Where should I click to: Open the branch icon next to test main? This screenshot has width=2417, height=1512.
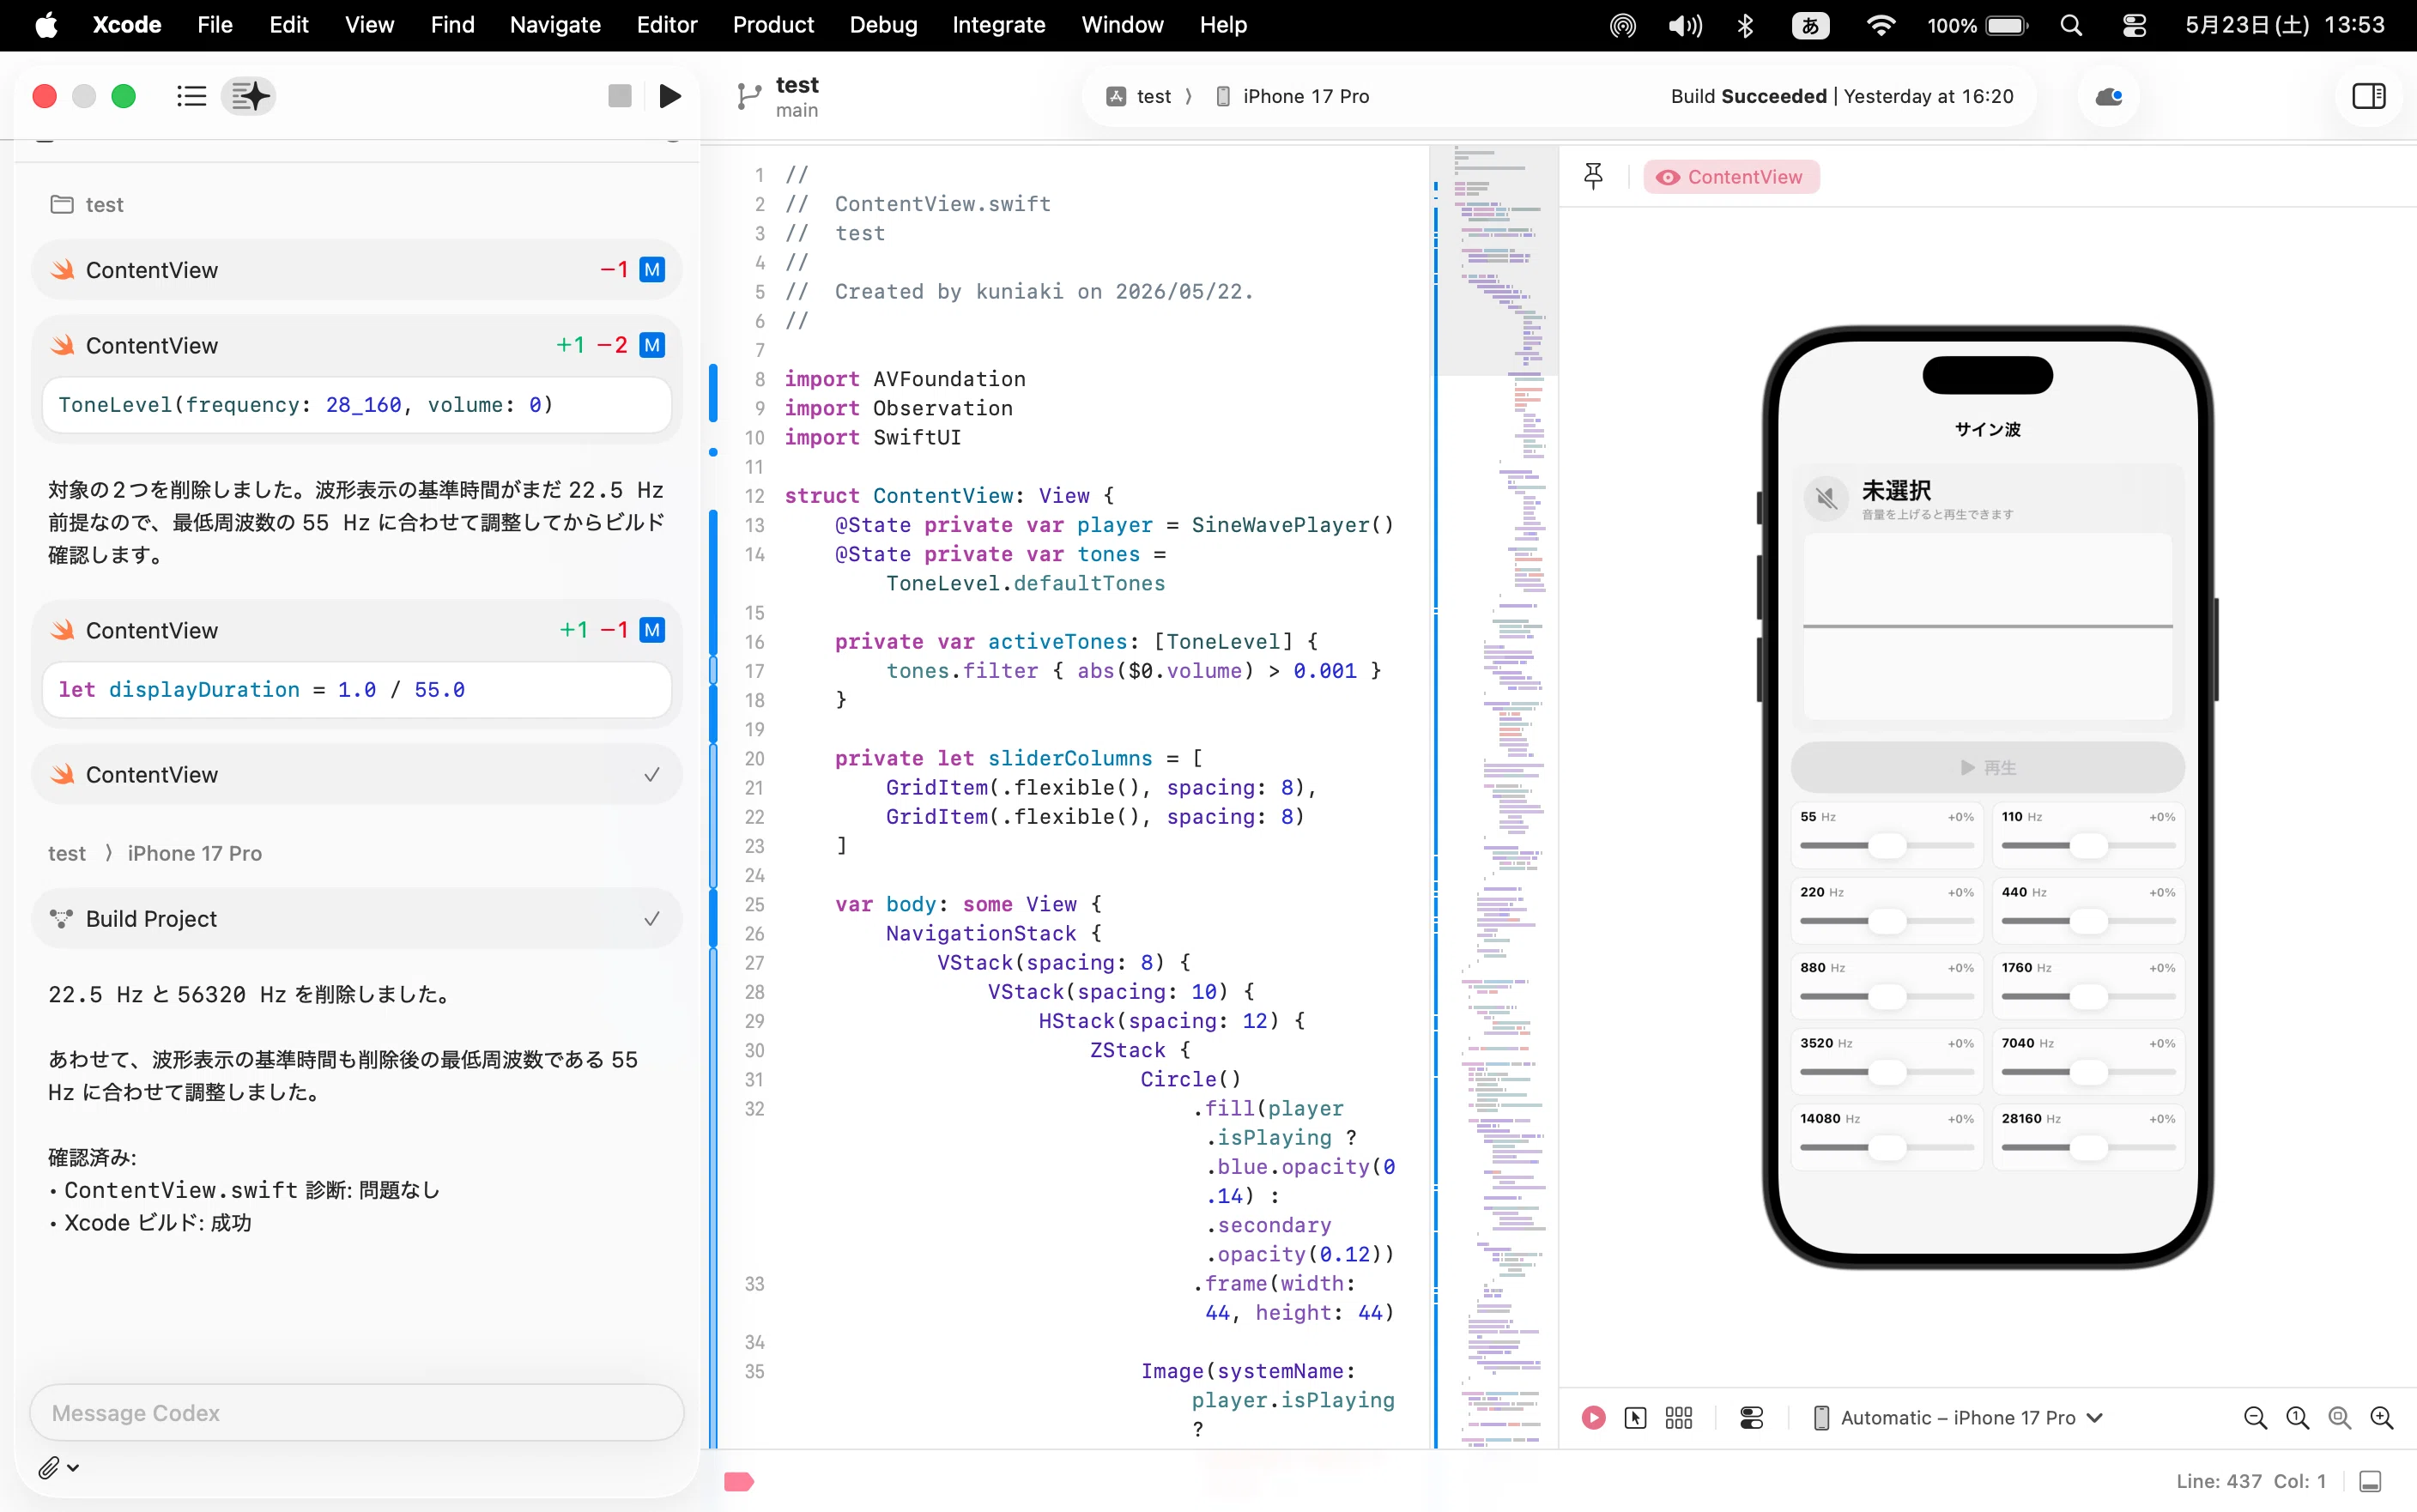pos(748,96)
